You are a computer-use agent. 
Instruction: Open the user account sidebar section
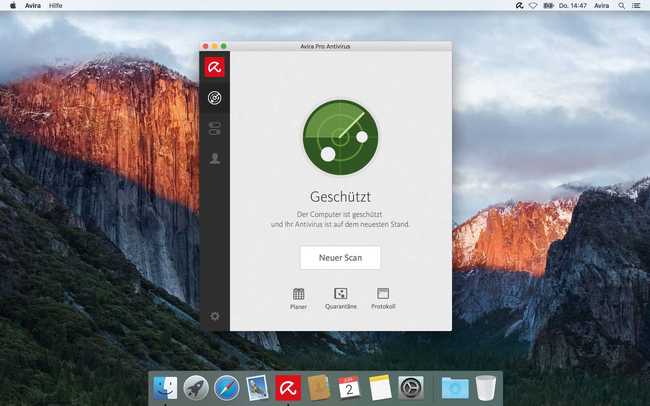(x=214, y=158)
